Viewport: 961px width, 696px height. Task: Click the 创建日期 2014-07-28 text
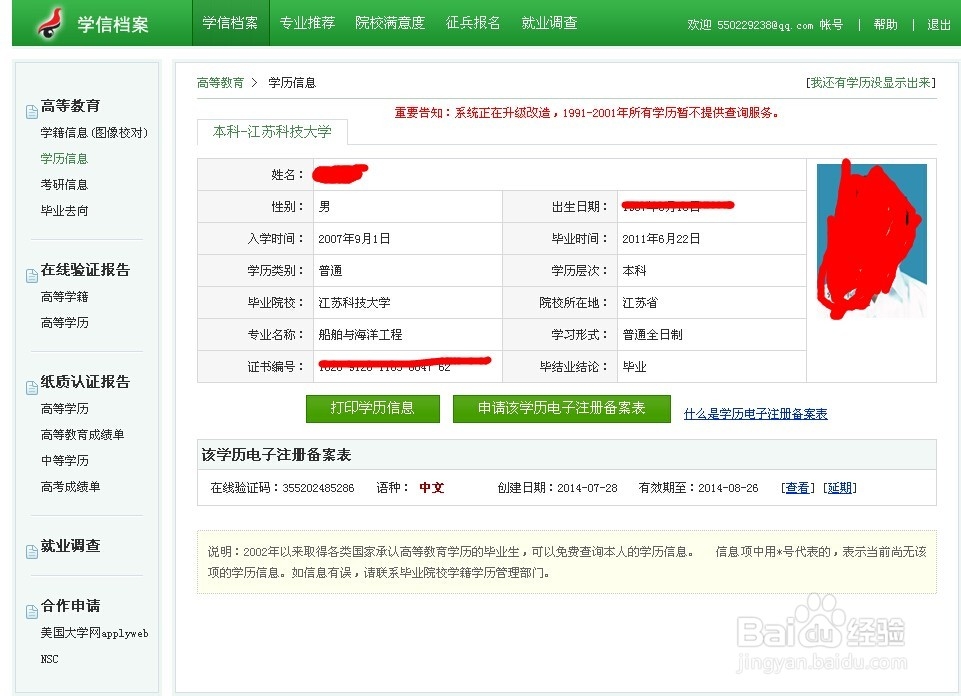click(x=557, y=488)
